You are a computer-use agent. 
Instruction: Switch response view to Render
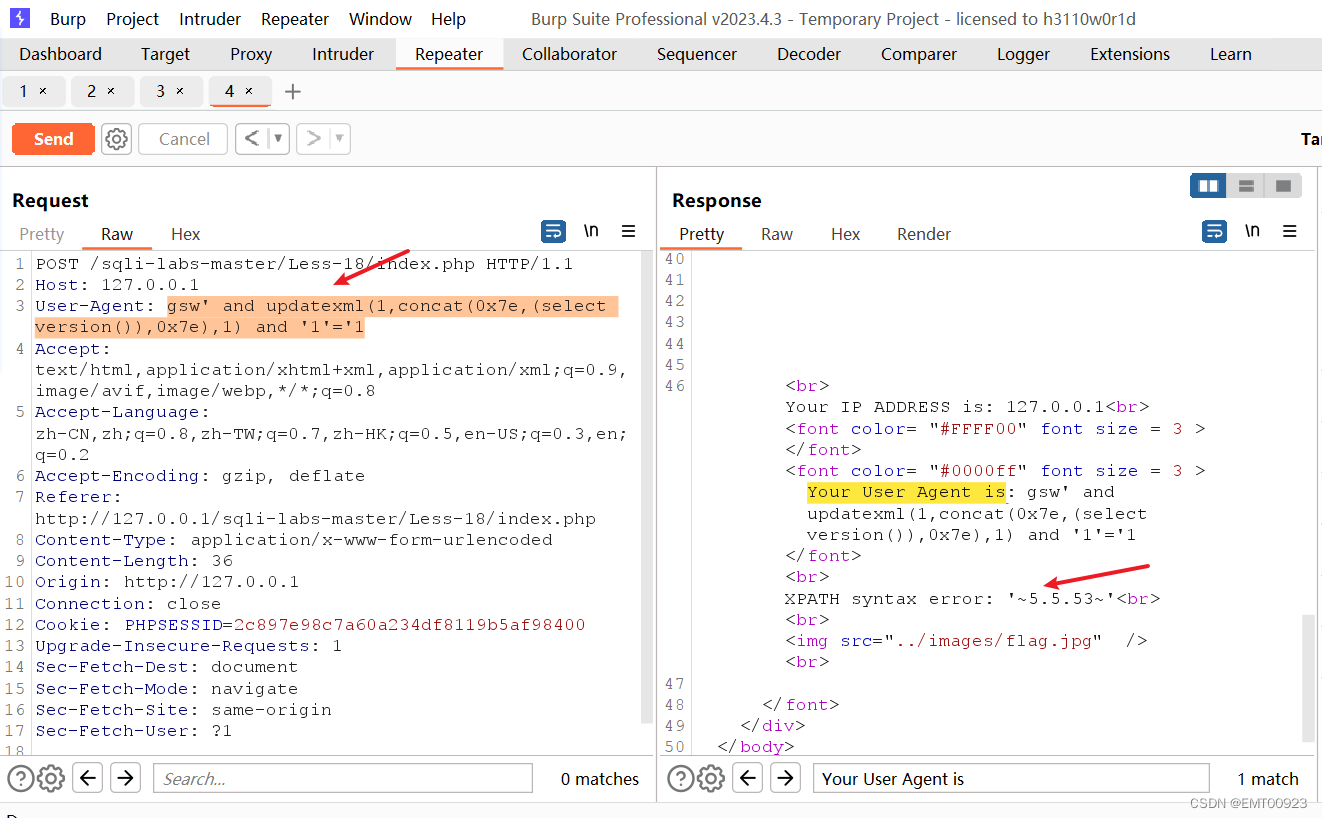click(923, 234)
